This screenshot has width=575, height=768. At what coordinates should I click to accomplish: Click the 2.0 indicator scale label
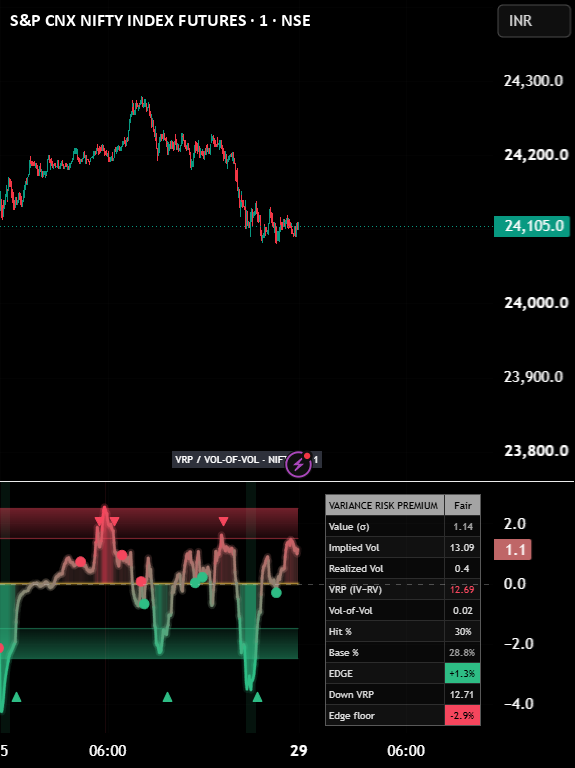coord(515,524)
